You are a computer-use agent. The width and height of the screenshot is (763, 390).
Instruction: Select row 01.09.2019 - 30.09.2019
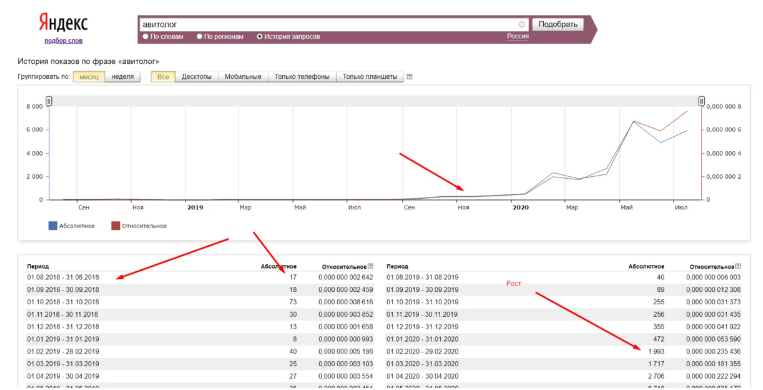[563, 290]
